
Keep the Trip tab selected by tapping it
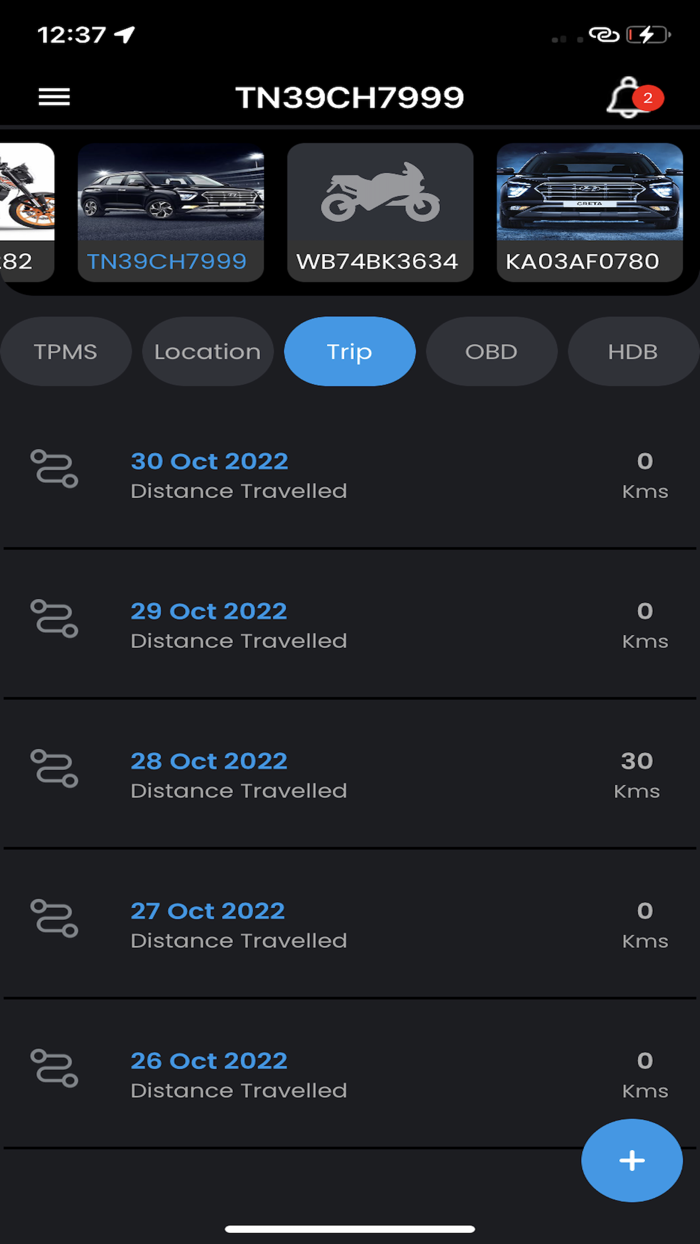coord(349,351)
